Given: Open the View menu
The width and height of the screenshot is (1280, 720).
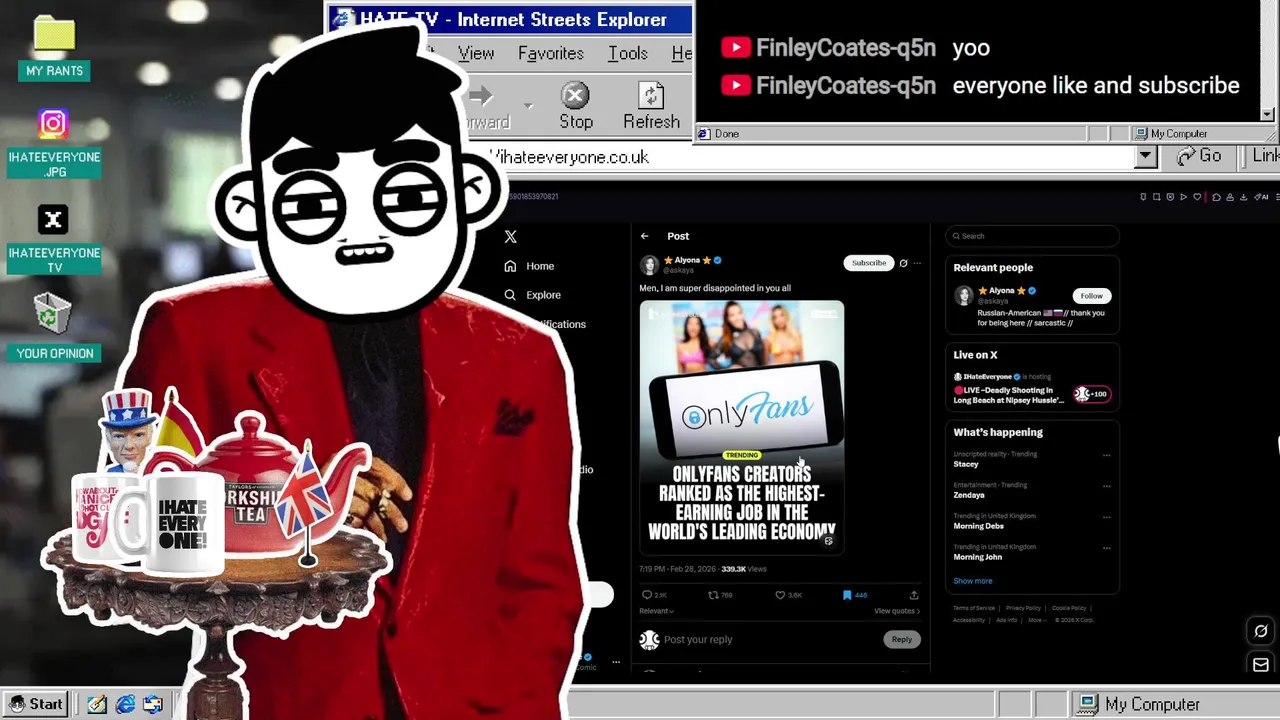Looking at the screenshot, I should [476, 53].
